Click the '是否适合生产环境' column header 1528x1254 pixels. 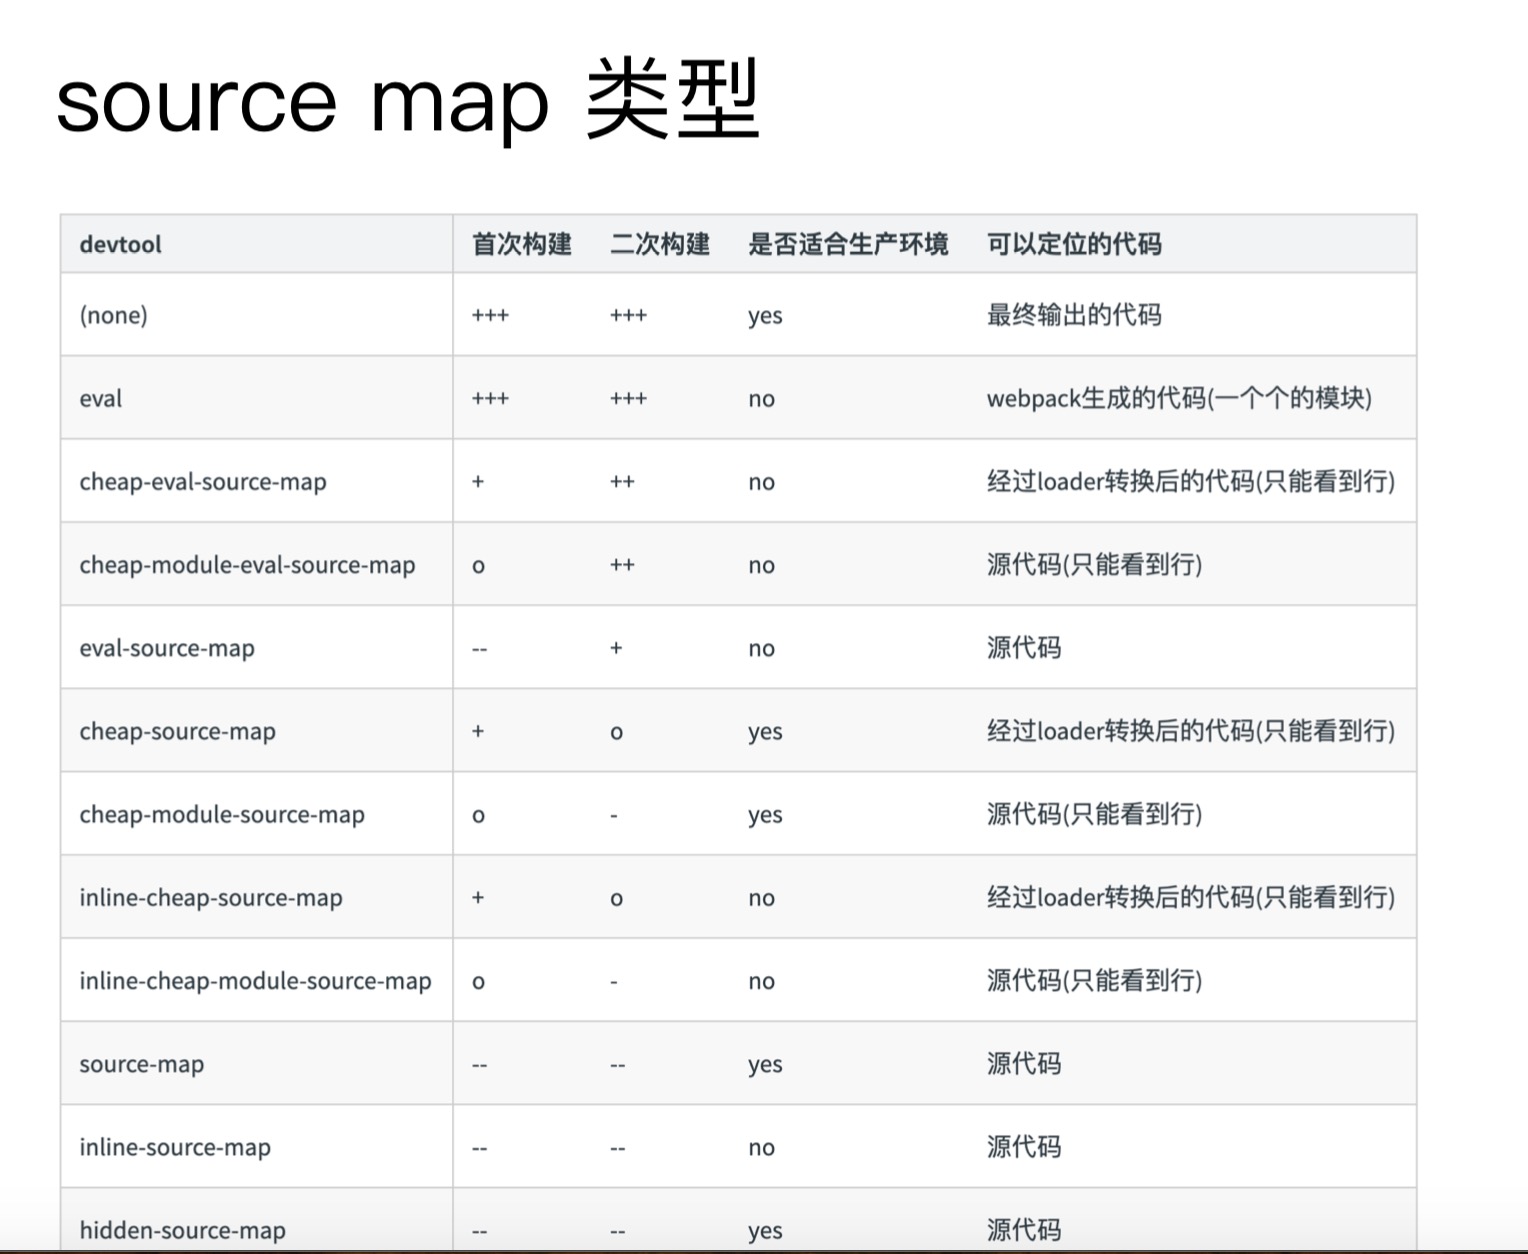pos(847,244)
